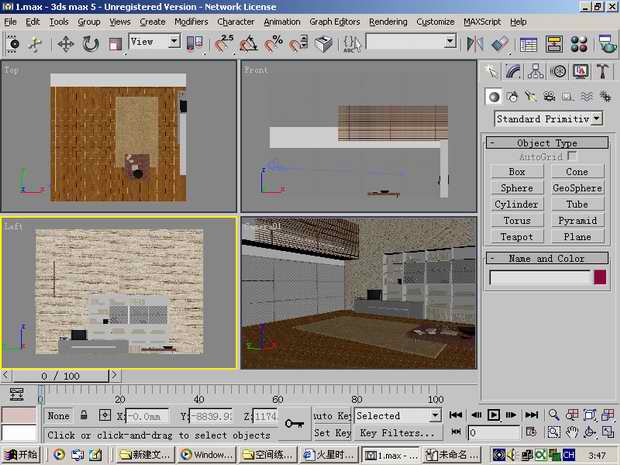Open Key Filters dialog

point(397,433)
